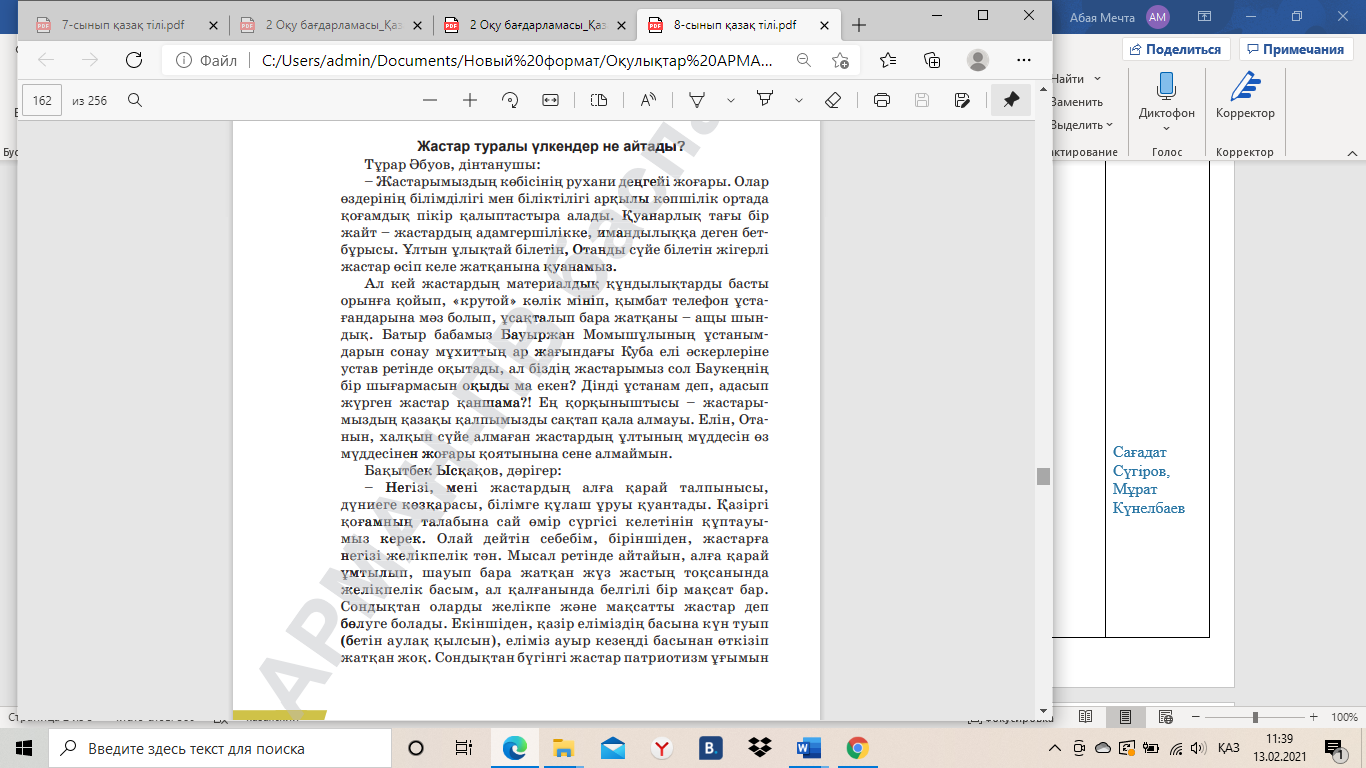Click the ҚАЗ keyboard language indicator
The width and height of the screenshot is (1366, 768).
[x=1229, y=748]
